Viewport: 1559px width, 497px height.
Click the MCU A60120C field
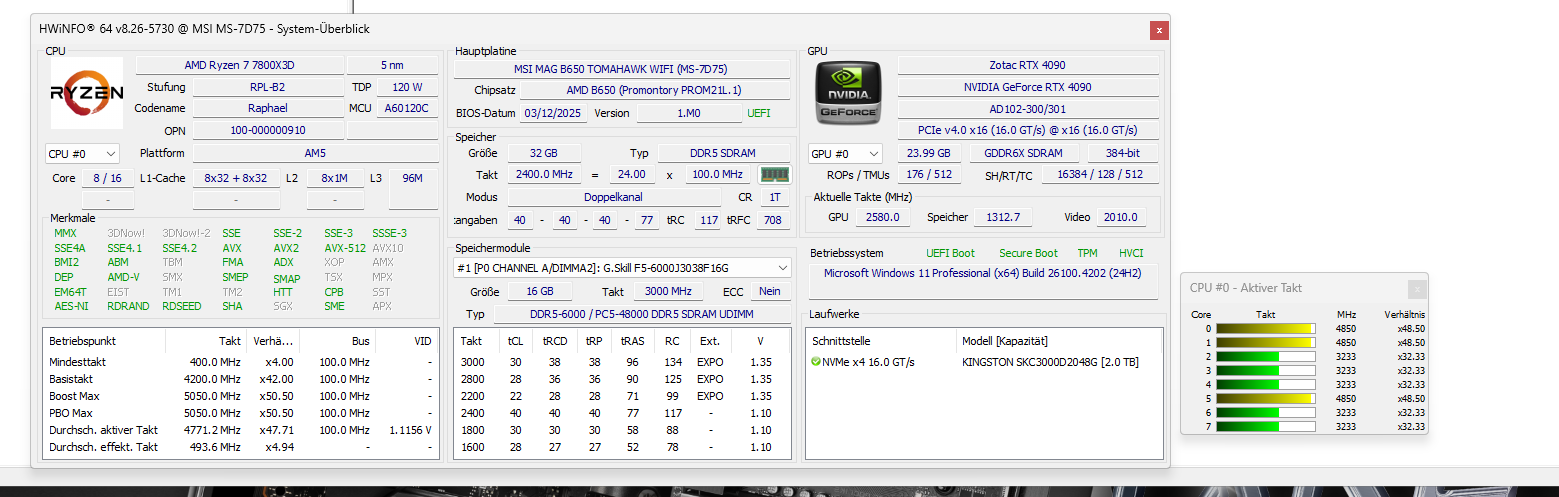click(x=406, y=108)
